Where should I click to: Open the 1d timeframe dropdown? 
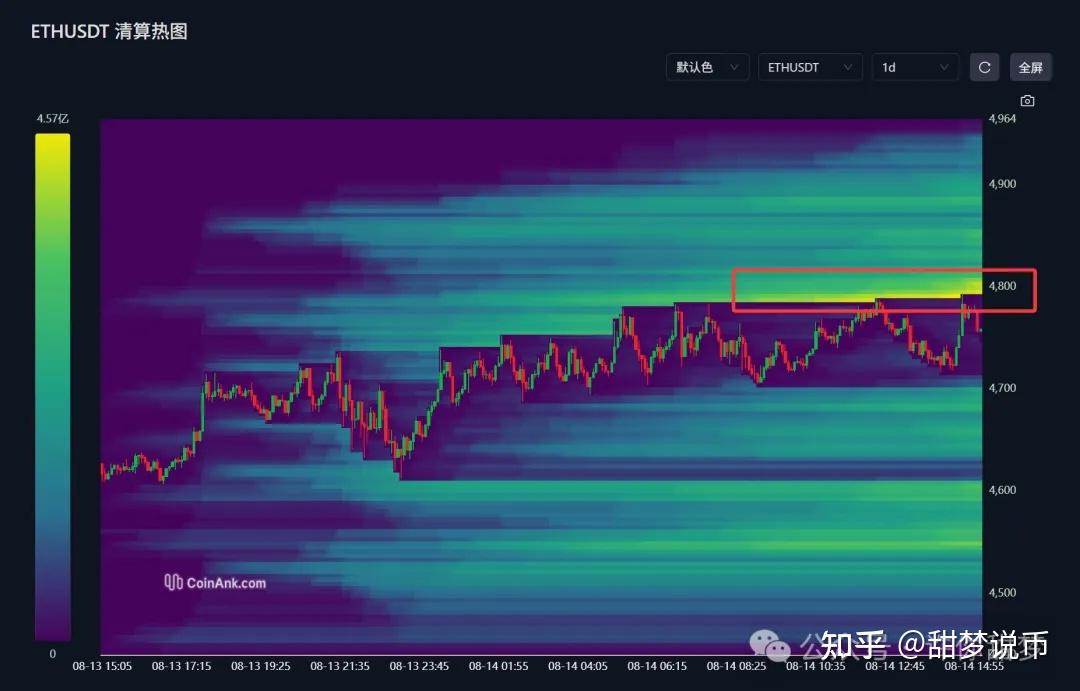tap(915, 68)
